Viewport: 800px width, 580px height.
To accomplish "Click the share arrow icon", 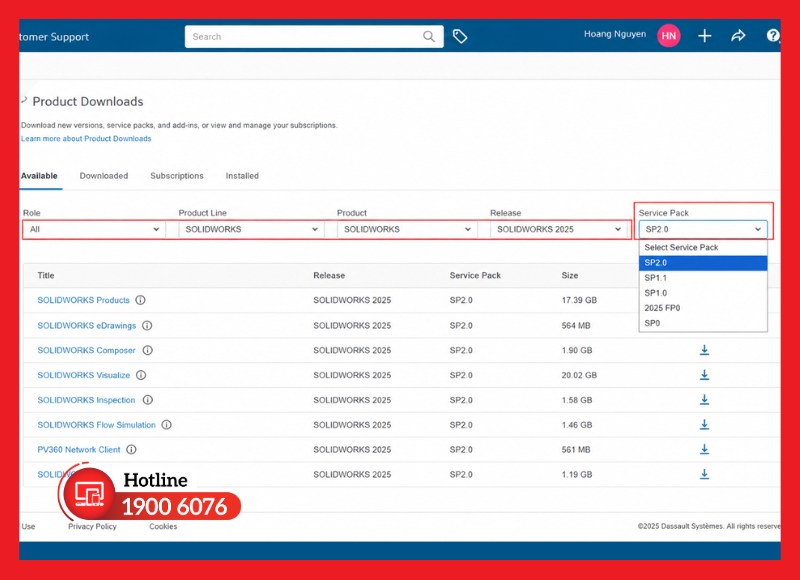I will (x=738, y=36).
